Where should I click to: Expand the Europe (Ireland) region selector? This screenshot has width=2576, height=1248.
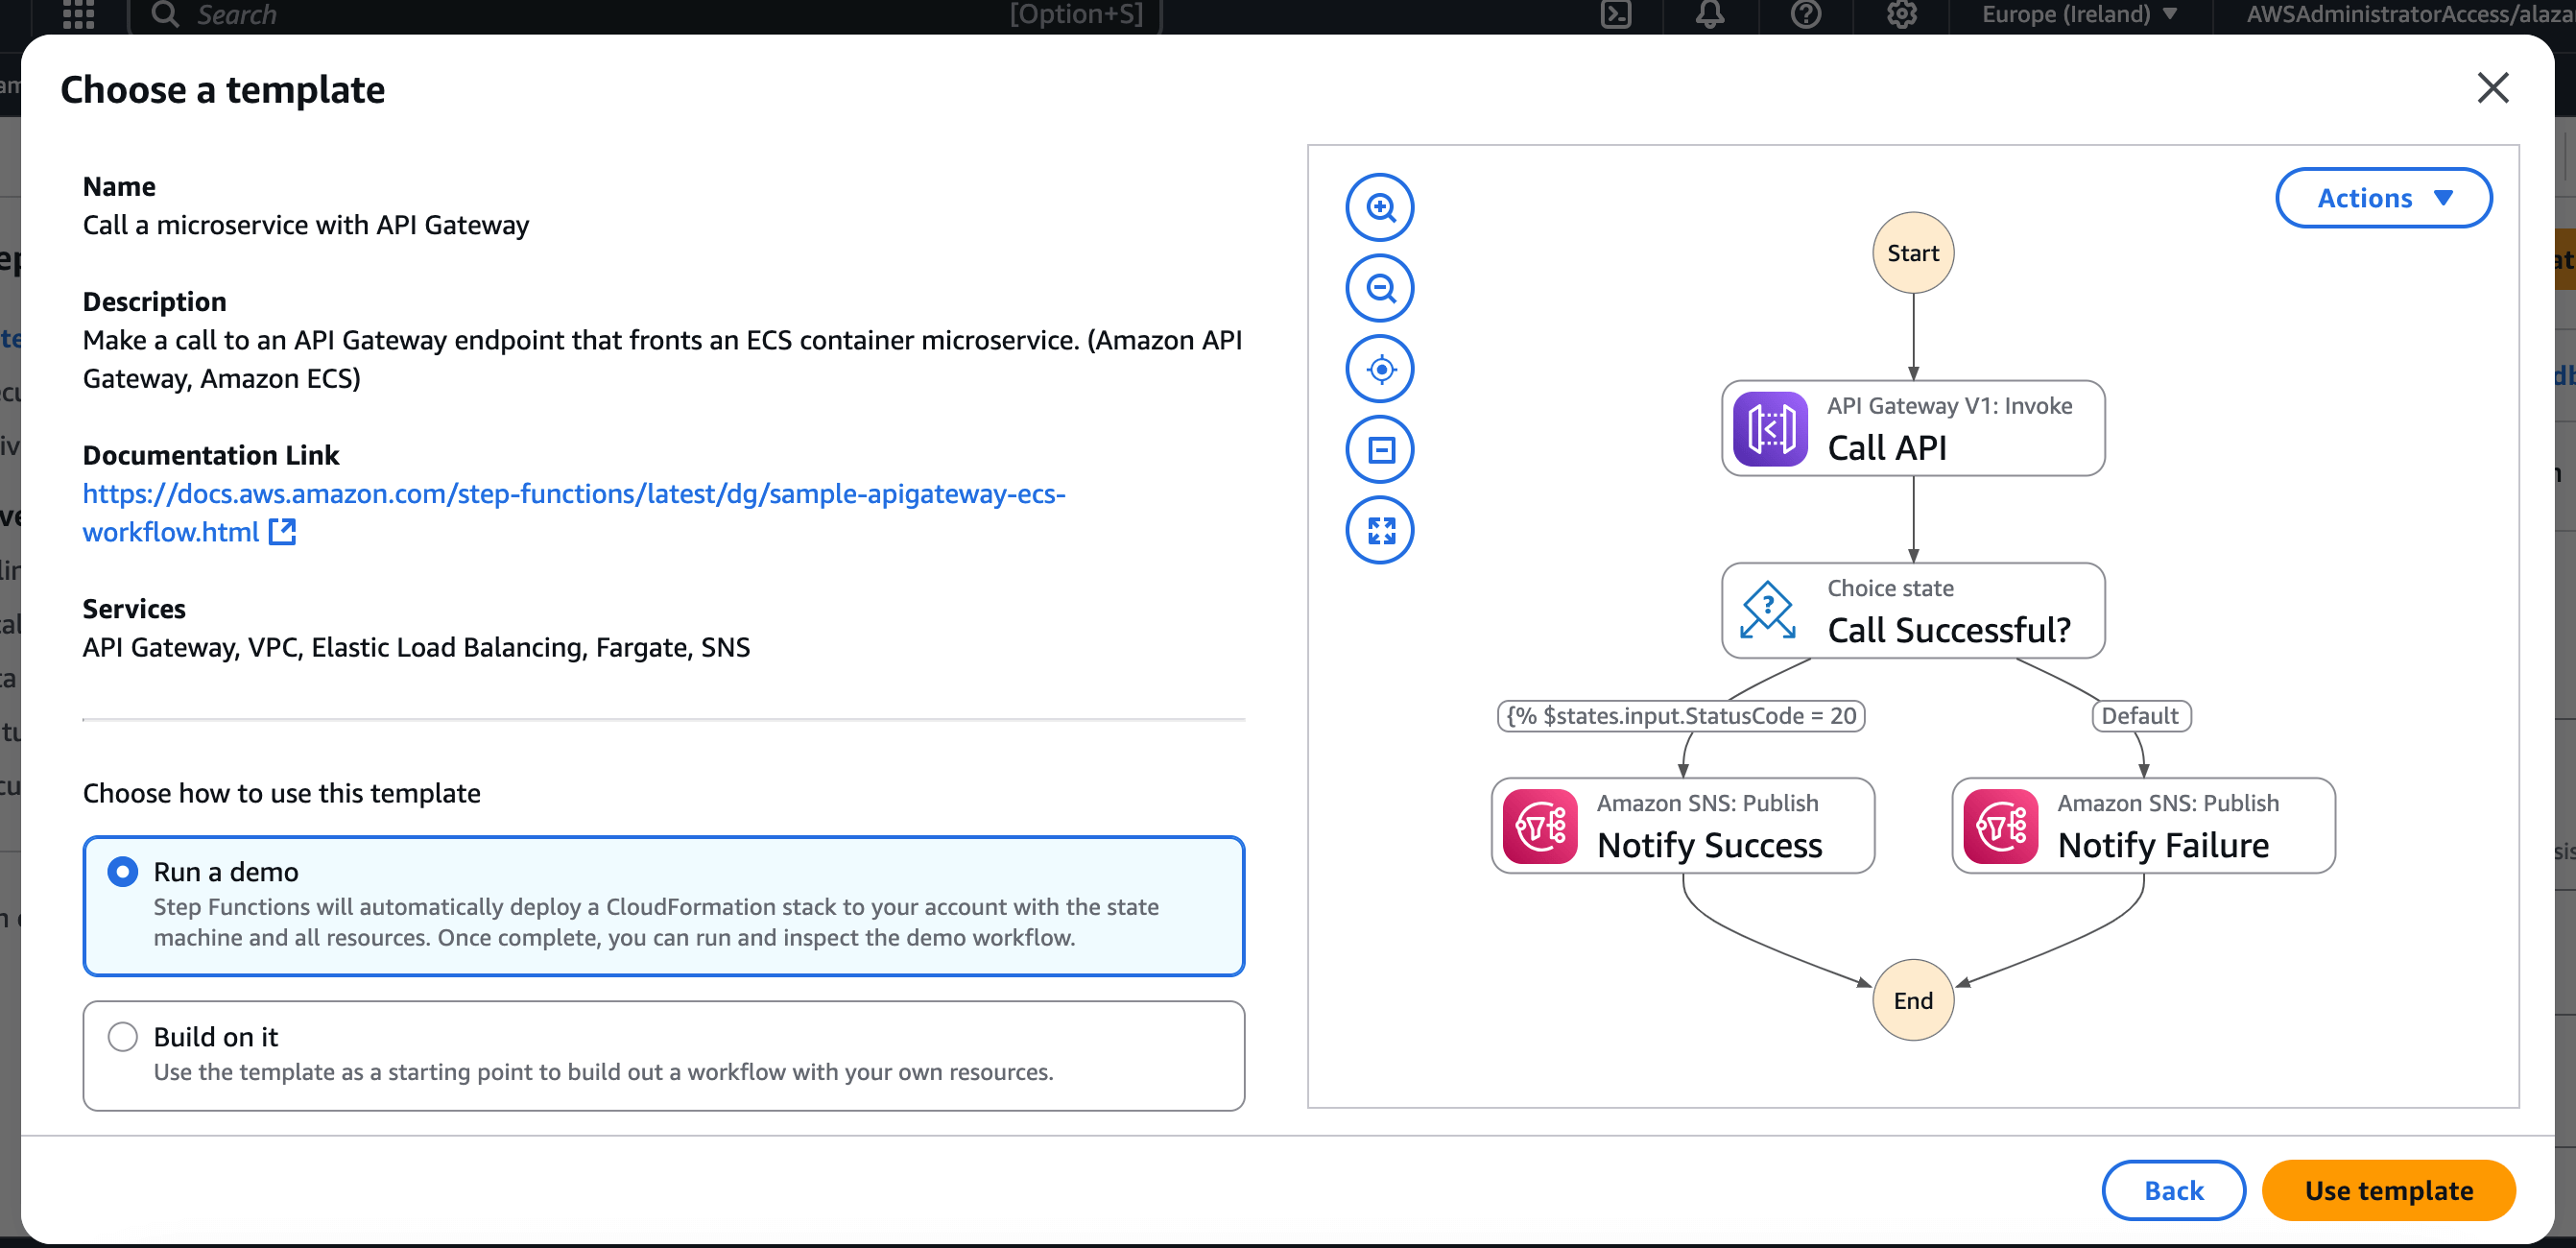(2079, 14)
